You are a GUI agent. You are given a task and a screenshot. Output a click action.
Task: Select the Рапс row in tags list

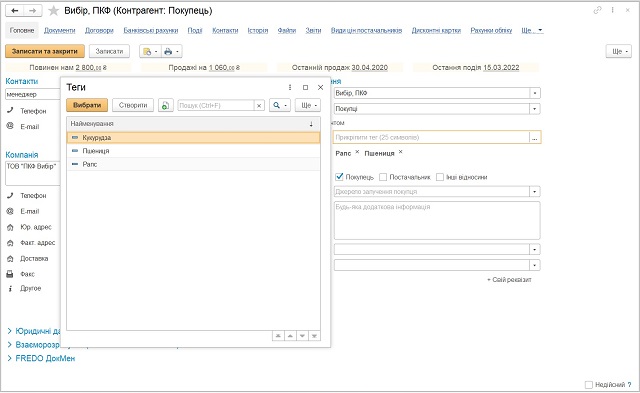(x=193, y=164)
